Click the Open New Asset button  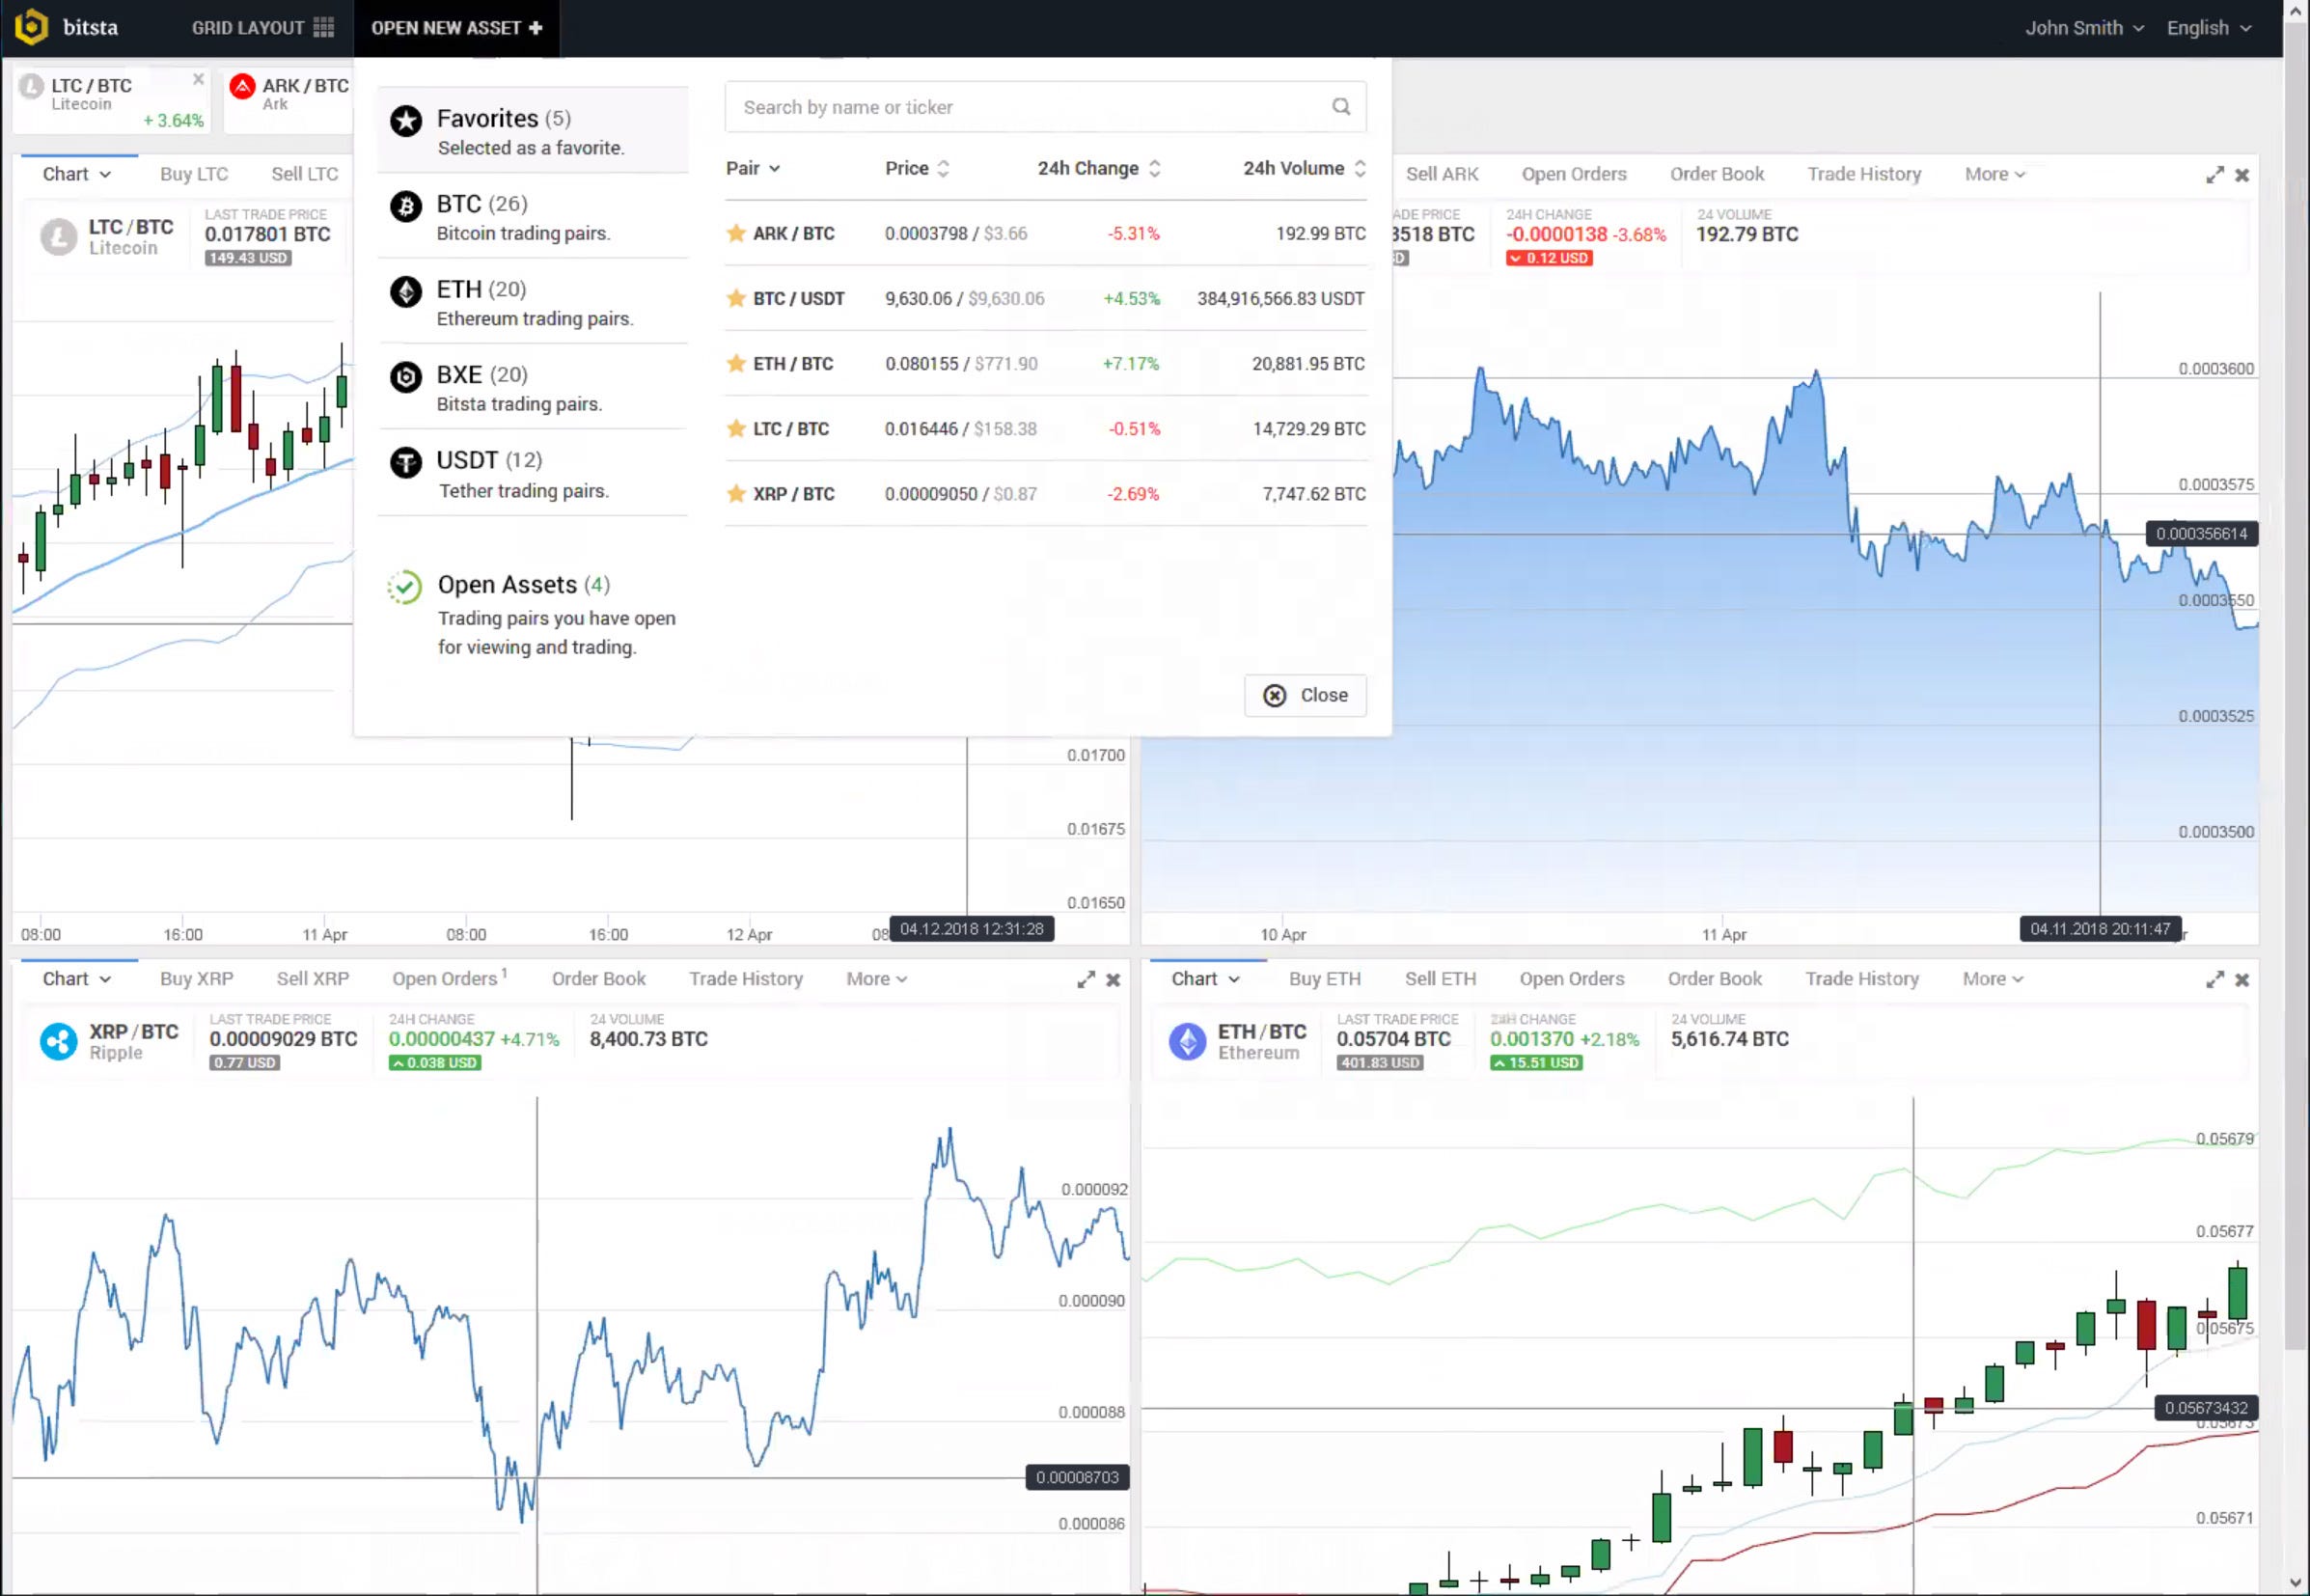point(456,28)
